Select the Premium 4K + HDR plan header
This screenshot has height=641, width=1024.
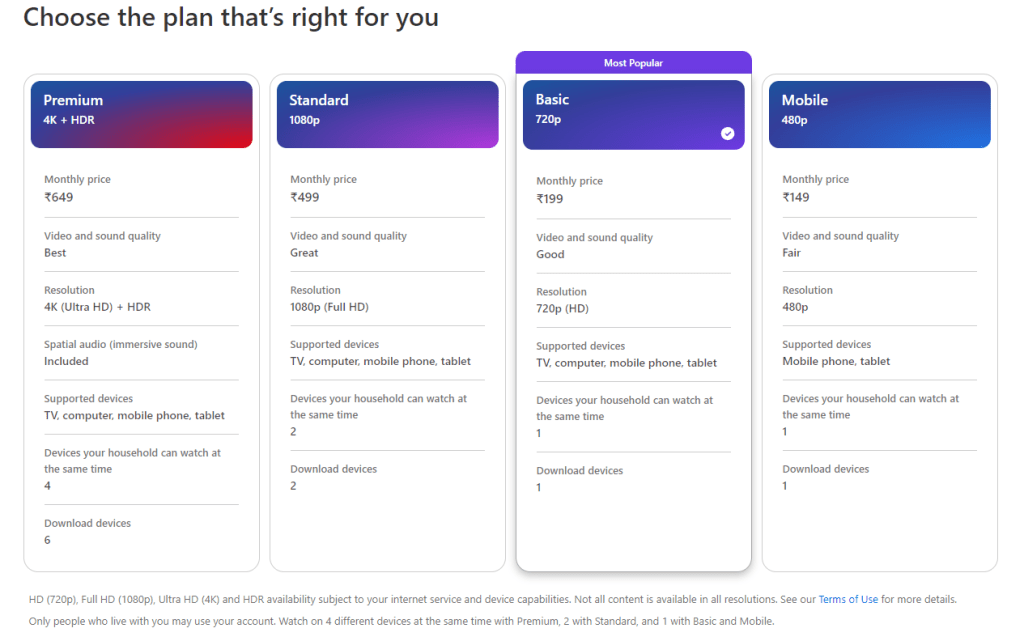point(141,114)
